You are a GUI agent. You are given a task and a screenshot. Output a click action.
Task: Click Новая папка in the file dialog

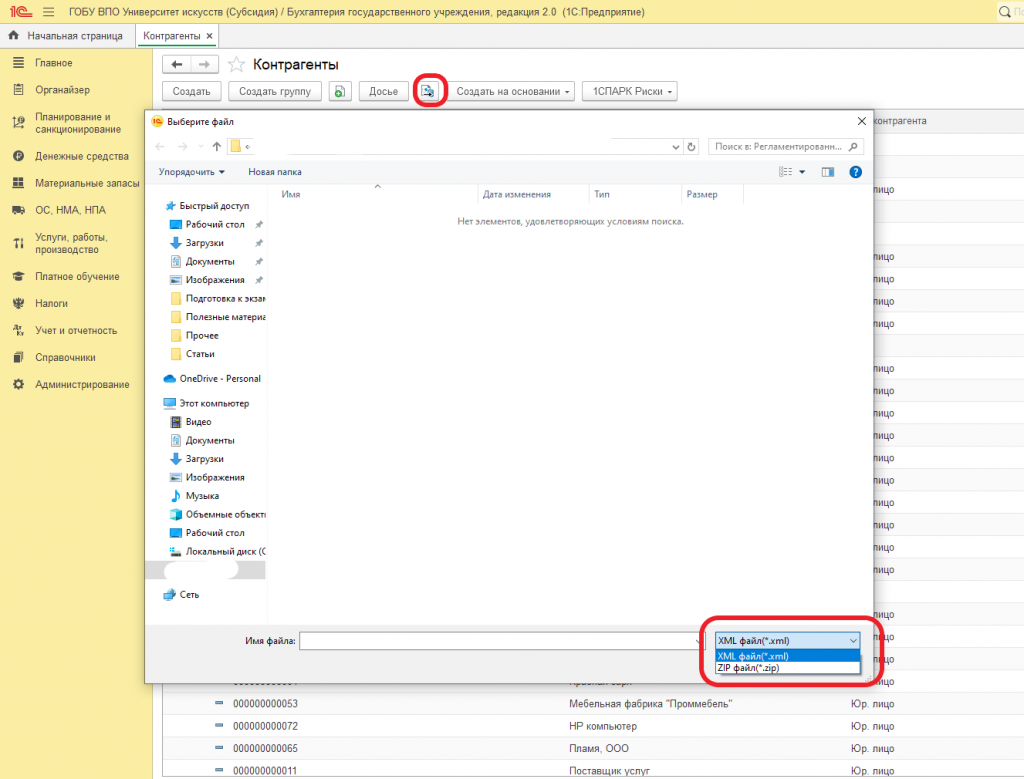click(275, 172)
